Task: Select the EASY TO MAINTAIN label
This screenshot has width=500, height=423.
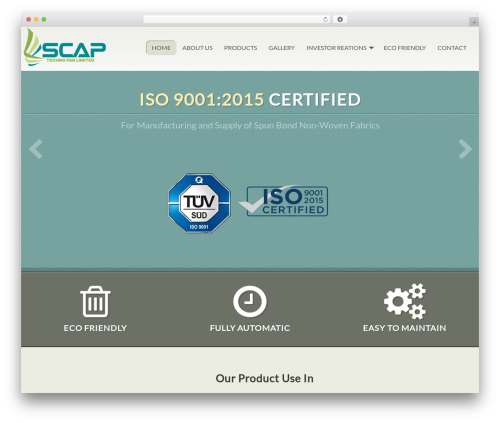Action: (x=404, y=328)
